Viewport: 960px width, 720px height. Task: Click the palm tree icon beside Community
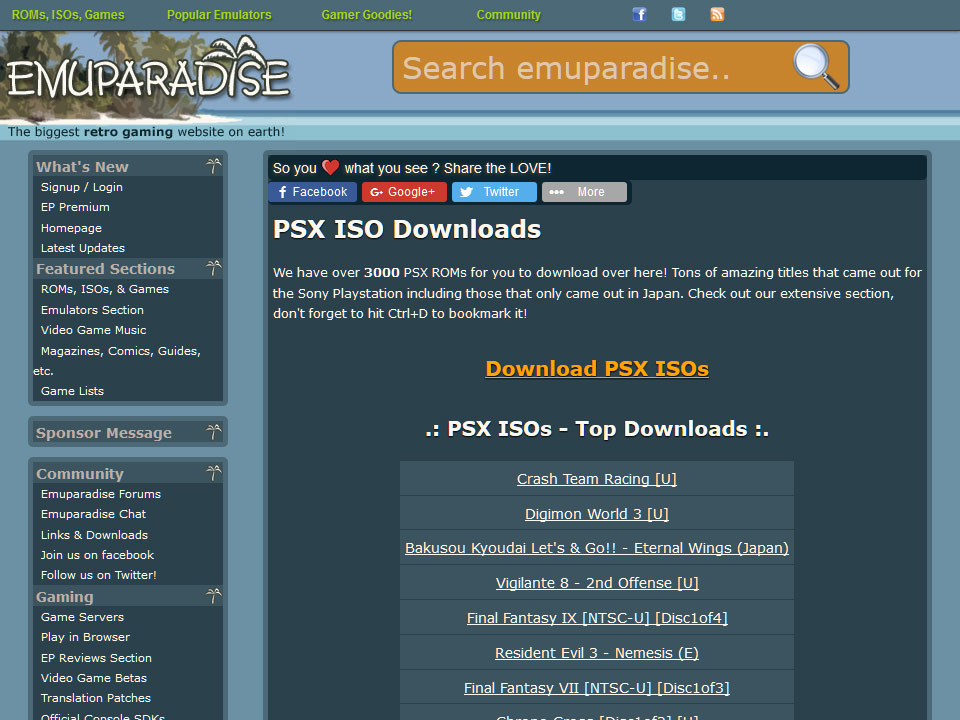click(213, 473)
